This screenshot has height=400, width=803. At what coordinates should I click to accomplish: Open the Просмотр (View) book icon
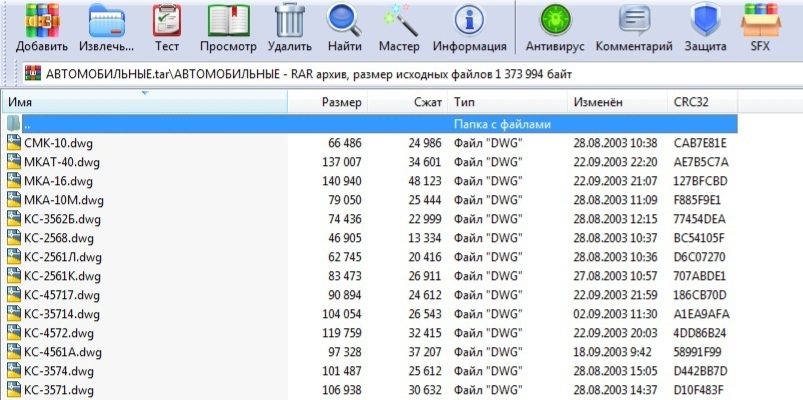coord(228,20)
